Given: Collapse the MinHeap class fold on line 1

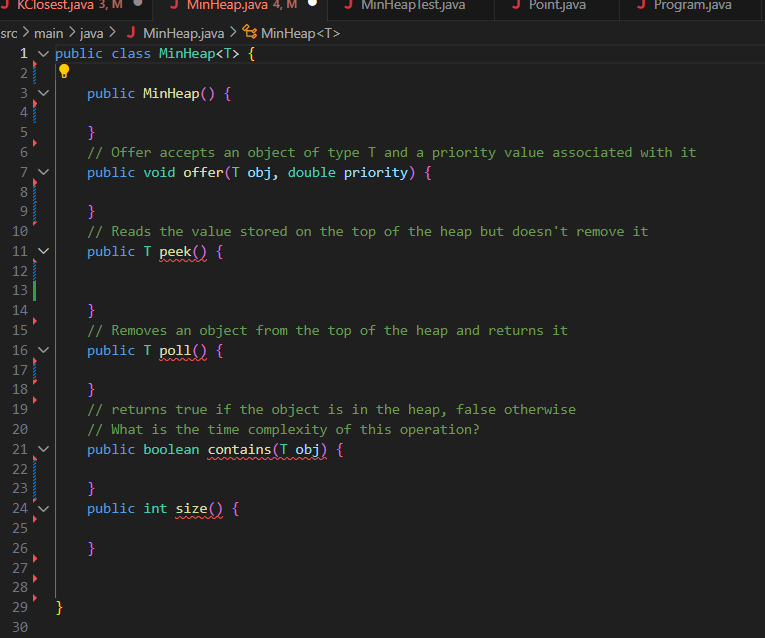Looking at the screenshot, I should [43, 54].
